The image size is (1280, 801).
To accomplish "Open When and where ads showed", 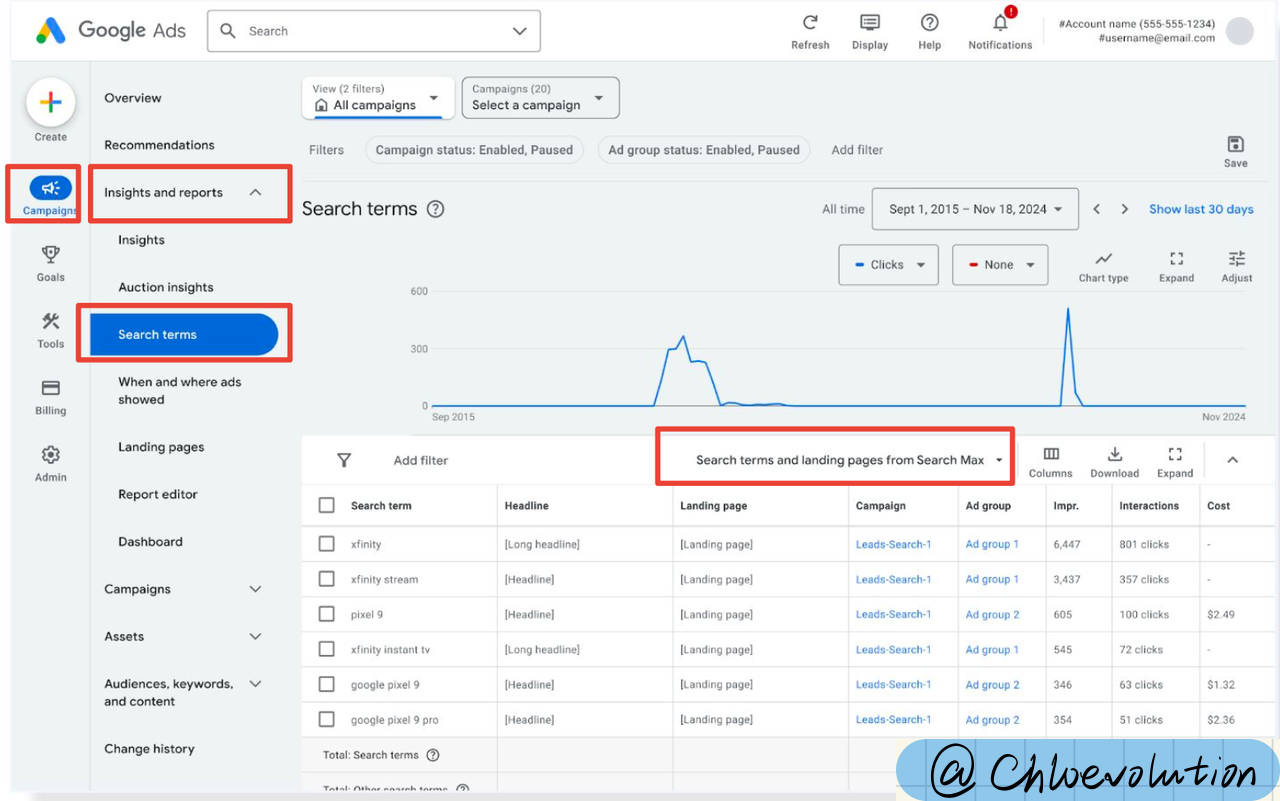I will [180, 391].
